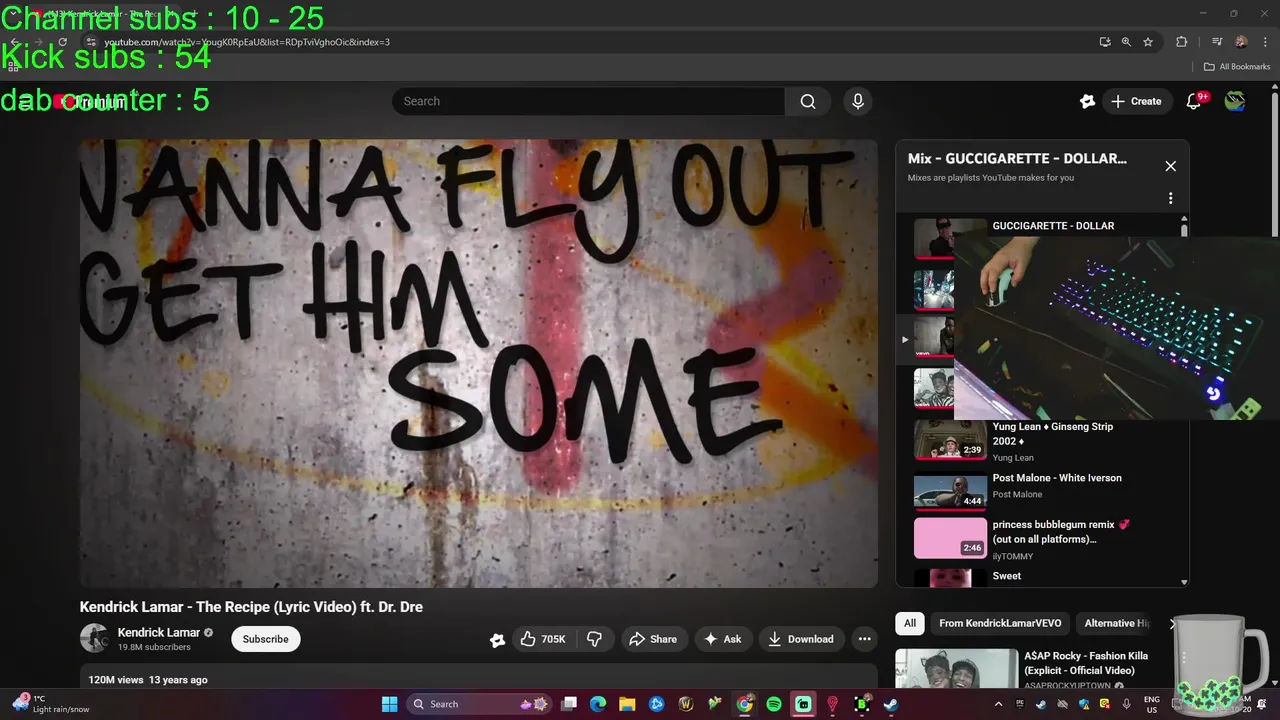1280x720 pixels.
Task: Click Kendrick Lamar channel avatar
Action: [94, 638]
